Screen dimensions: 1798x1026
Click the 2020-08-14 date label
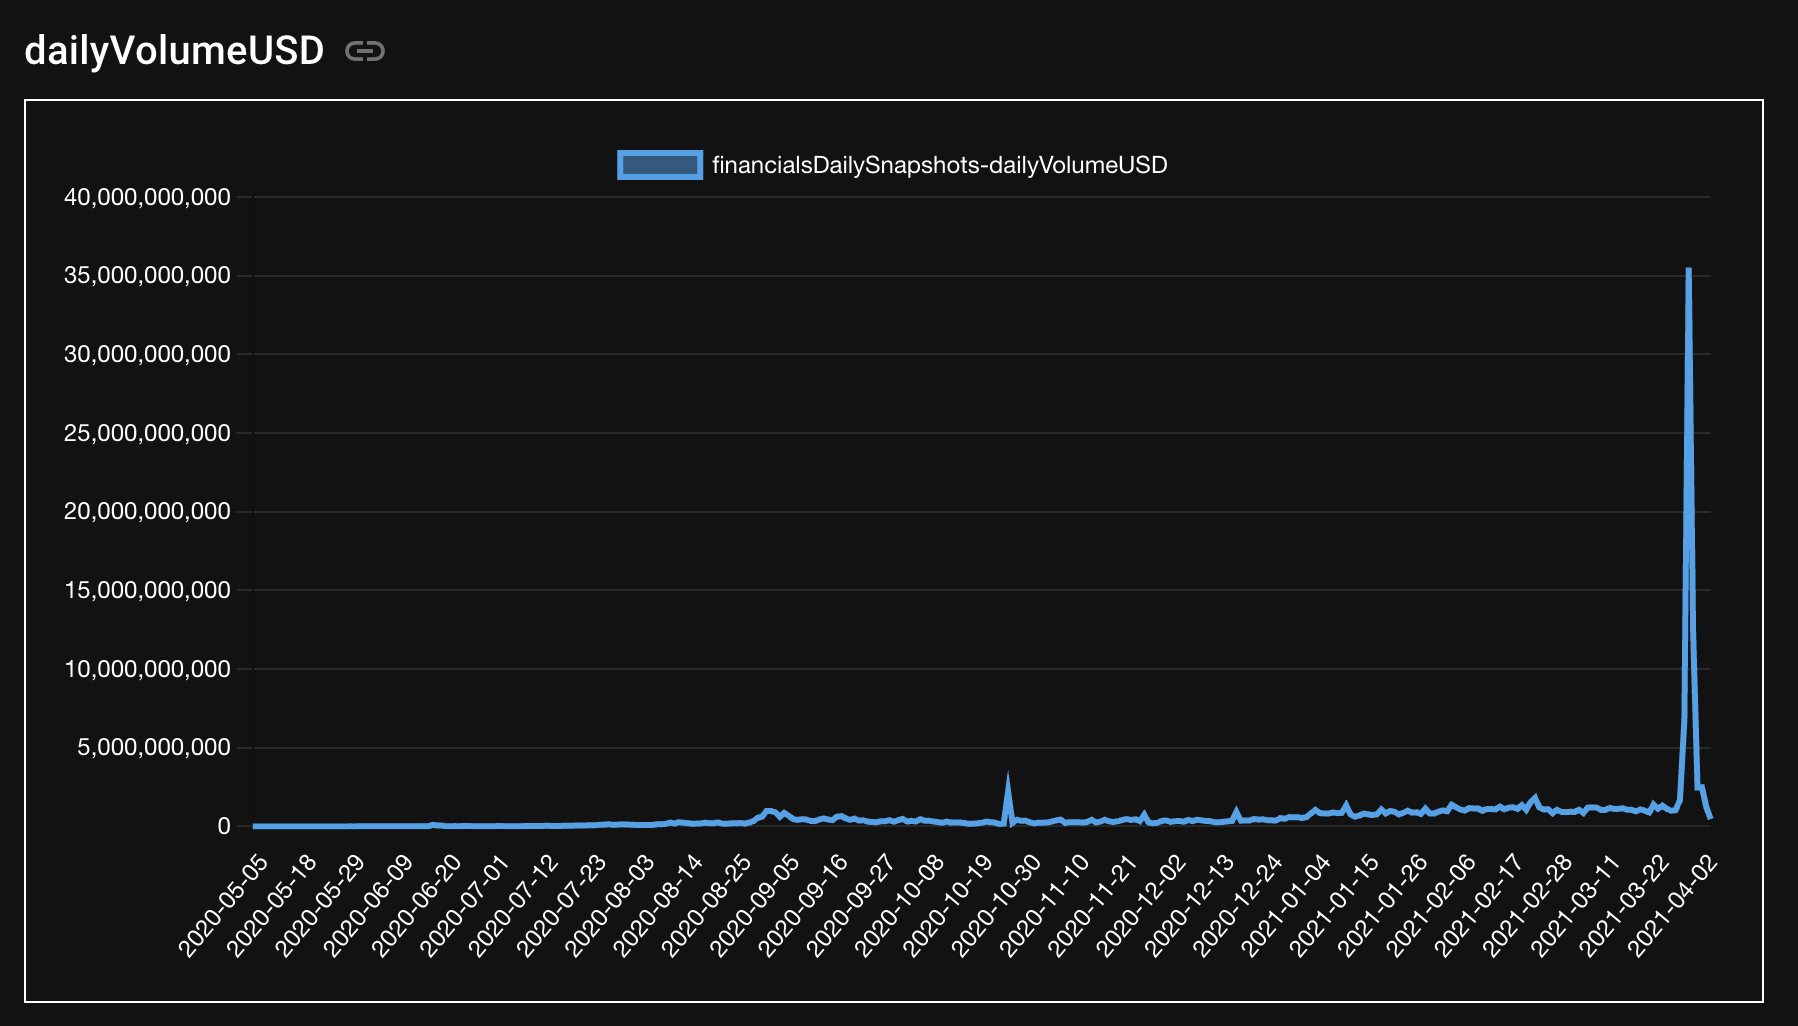(658, 905)
